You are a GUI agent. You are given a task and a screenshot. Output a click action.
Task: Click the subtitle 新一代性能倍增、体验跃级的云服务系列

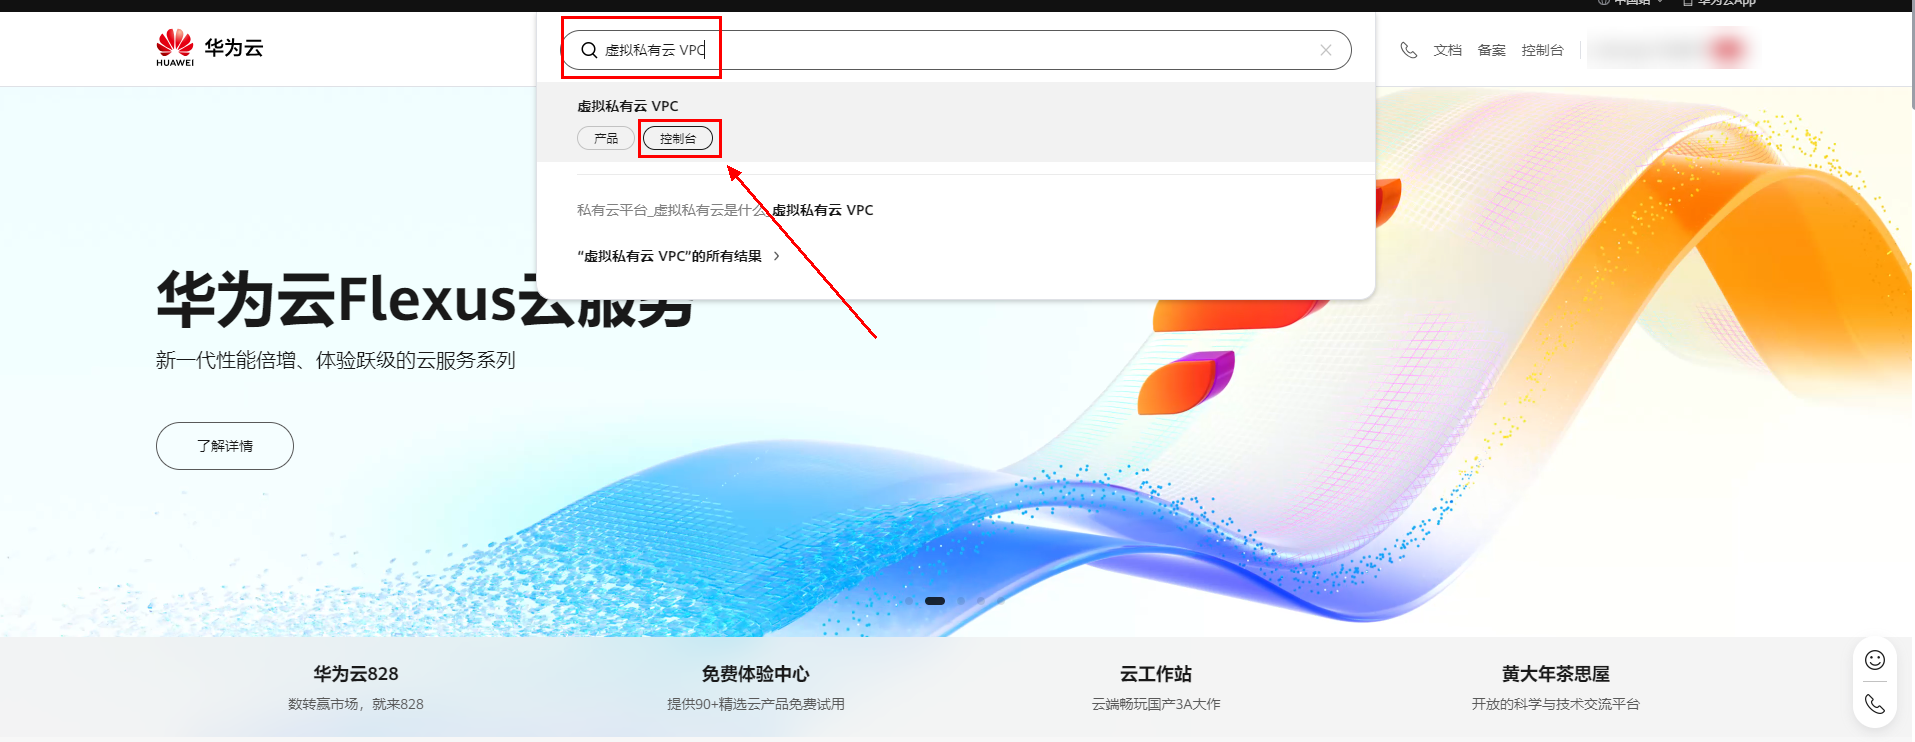[x=336, y=360]
